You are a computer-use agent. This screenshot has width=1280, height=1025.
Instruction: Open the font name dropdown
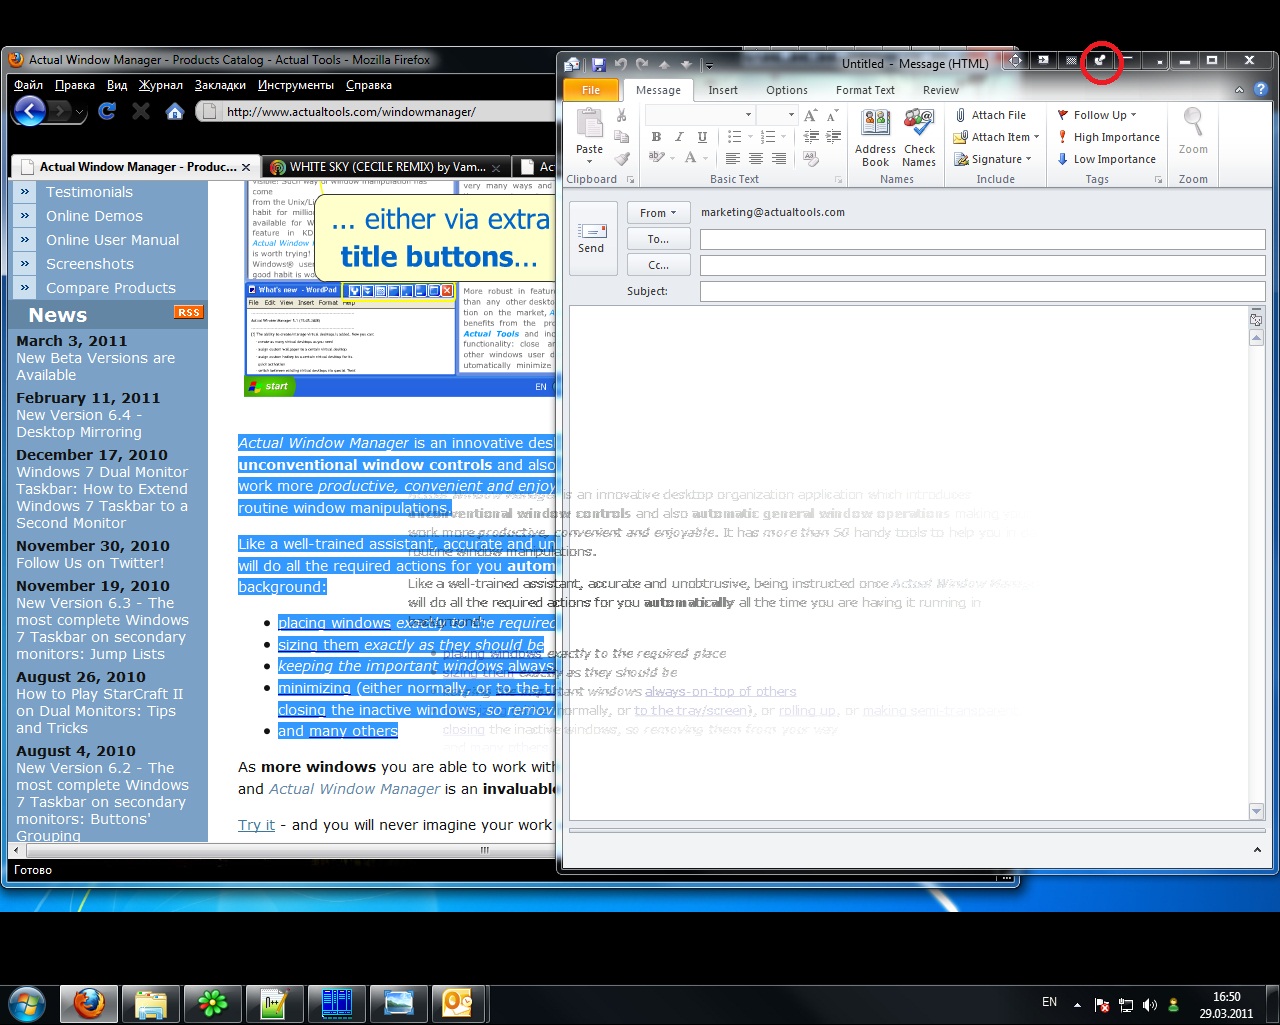(x=748, y=115)
